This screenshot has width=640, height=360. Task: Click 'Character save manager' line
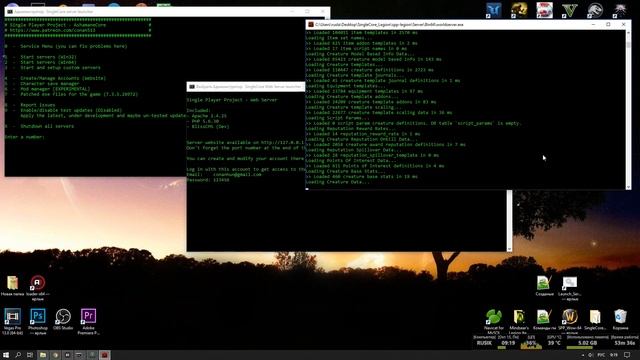click(50, 83)
